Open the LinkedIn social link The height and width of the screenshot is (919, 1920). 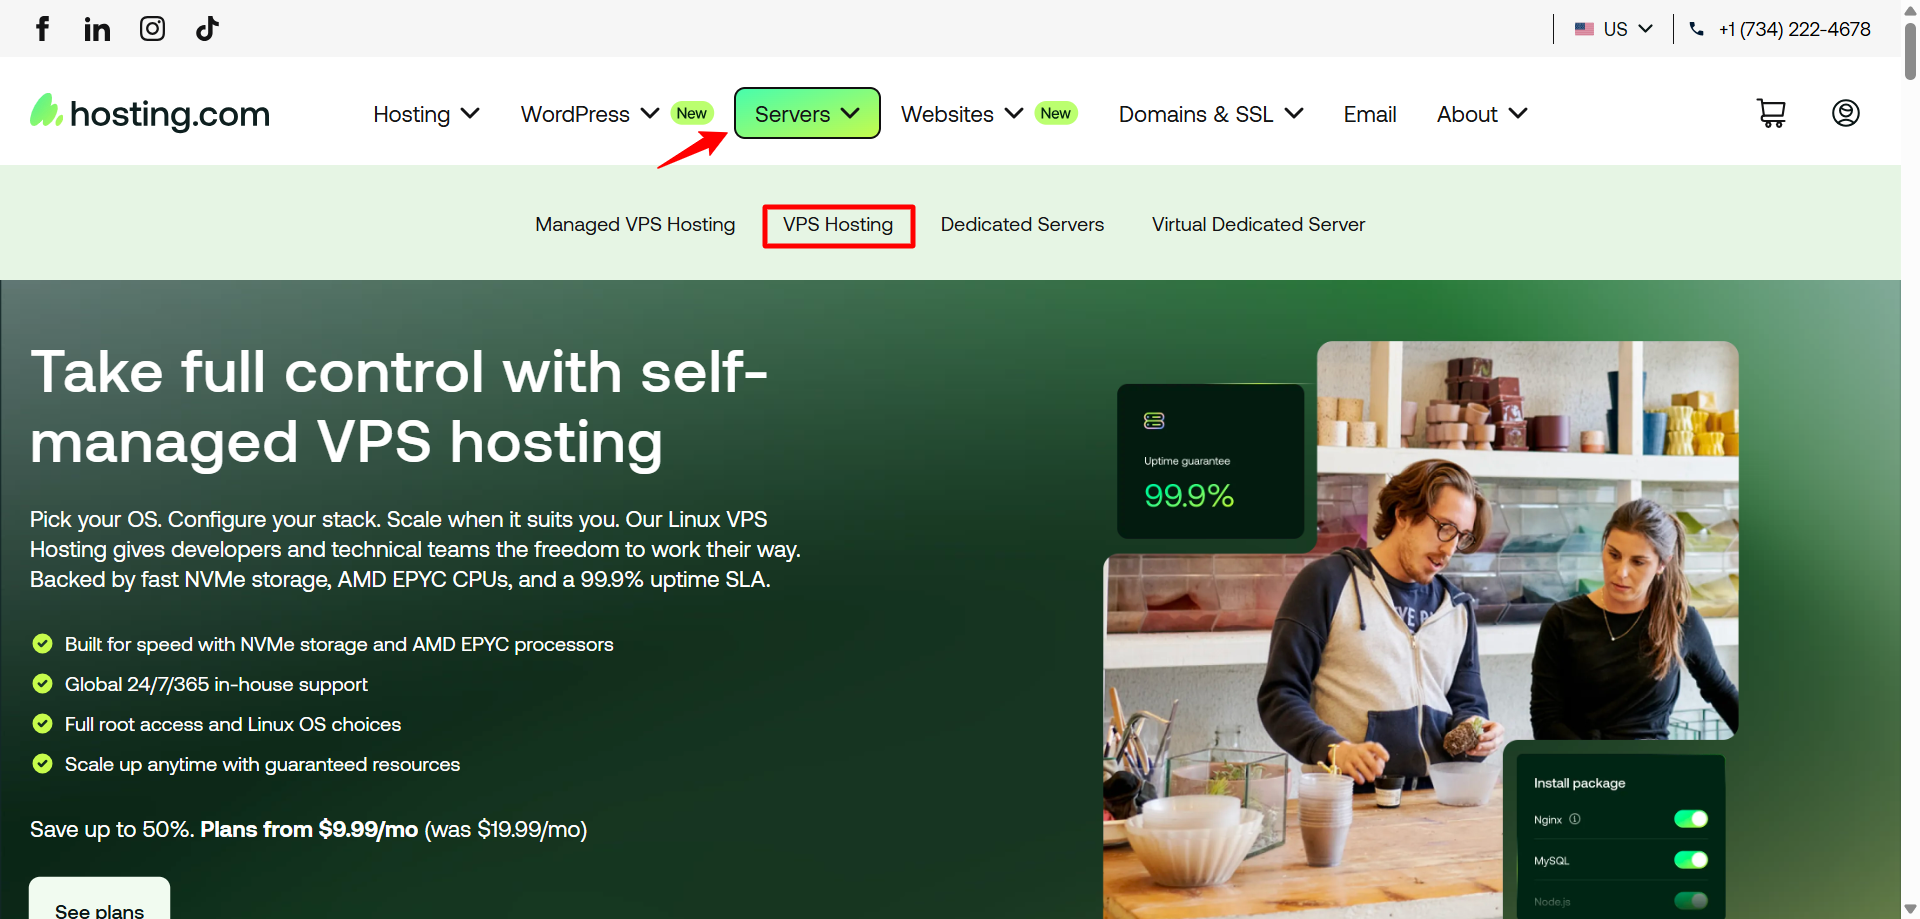click(x=97, y=29)
